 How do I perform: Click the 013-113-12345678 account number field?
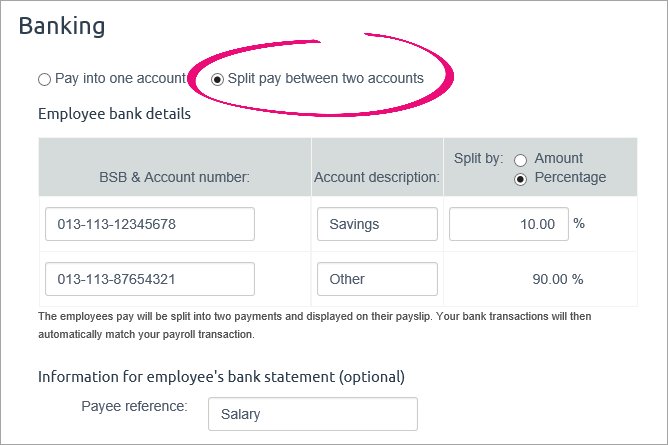click(x=150, y=224)
